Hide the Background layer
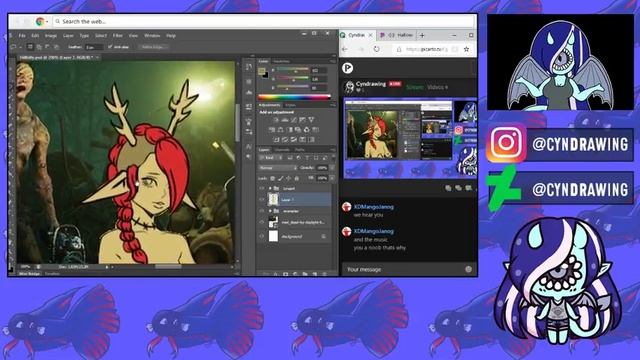 point(262,236)
